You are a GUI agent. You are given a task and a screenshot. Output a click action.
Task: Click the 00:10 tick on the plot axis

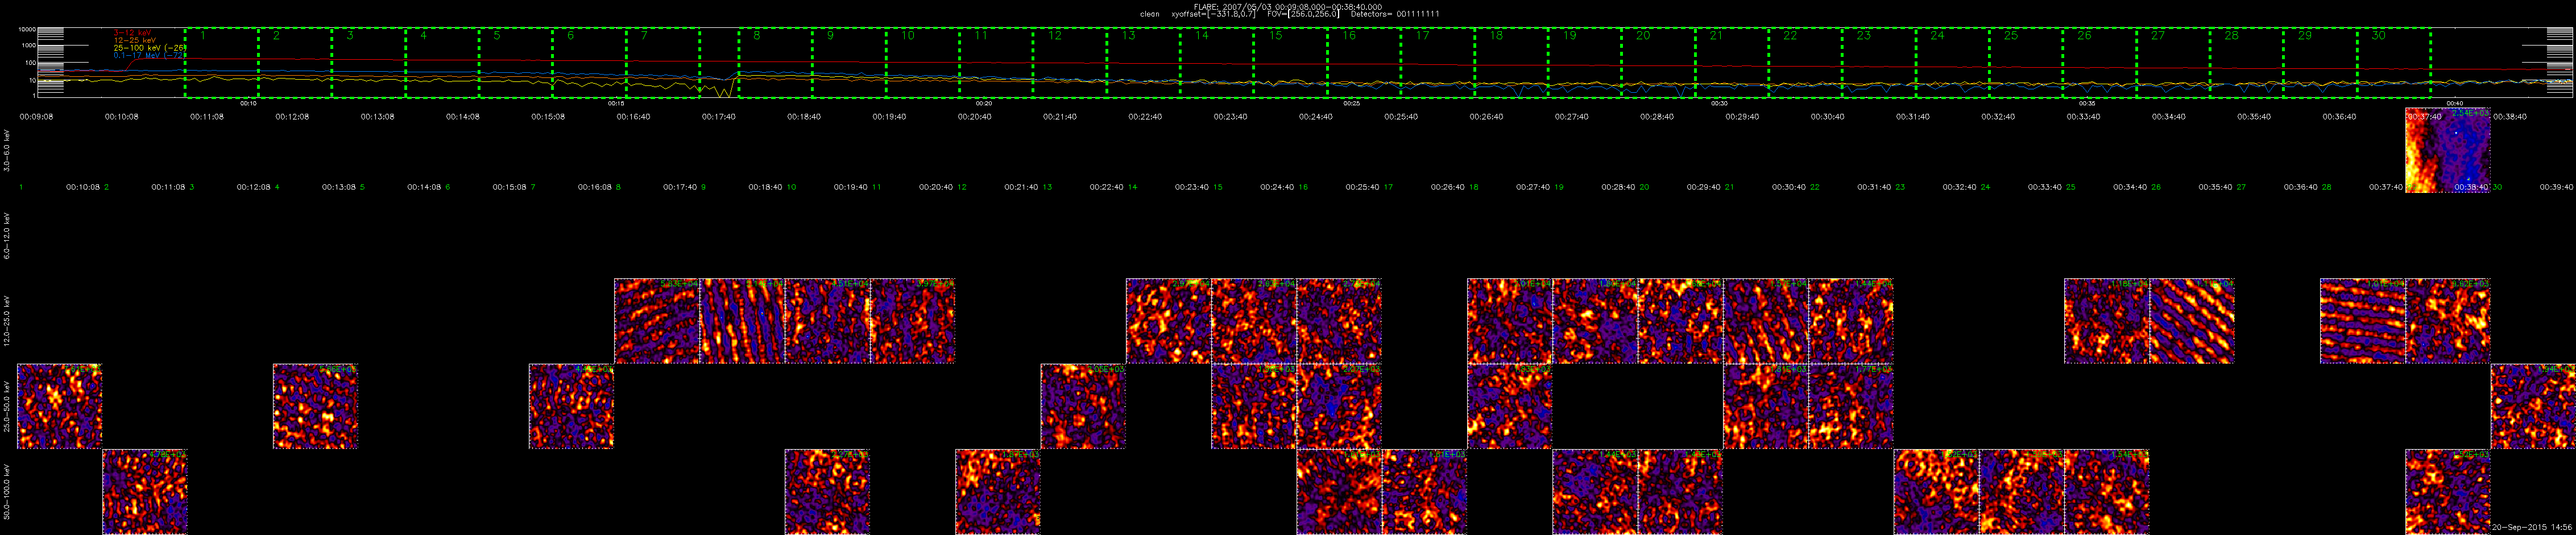coord(249,103)
